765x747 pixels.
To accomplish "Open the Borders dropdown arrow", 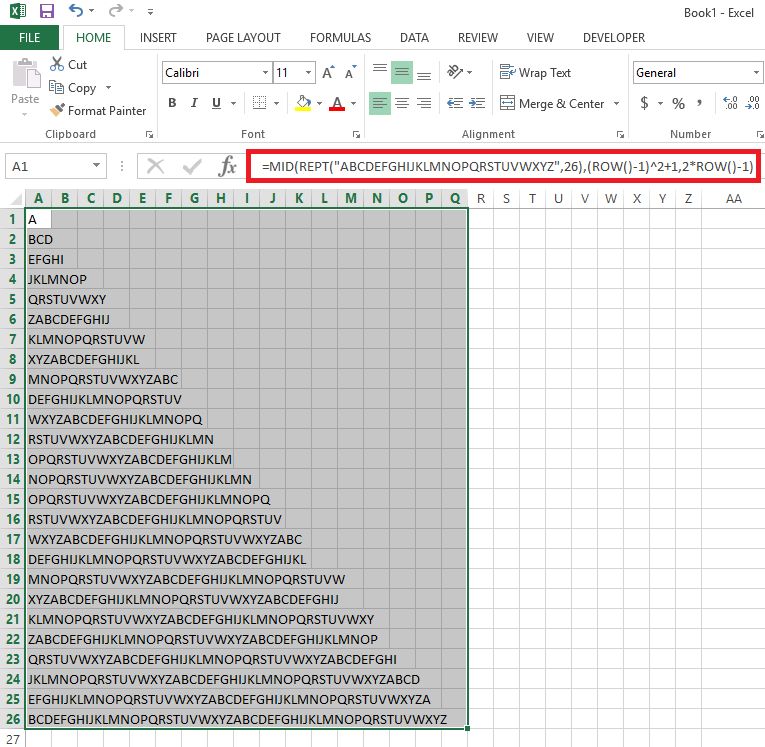I will (277, 103).
